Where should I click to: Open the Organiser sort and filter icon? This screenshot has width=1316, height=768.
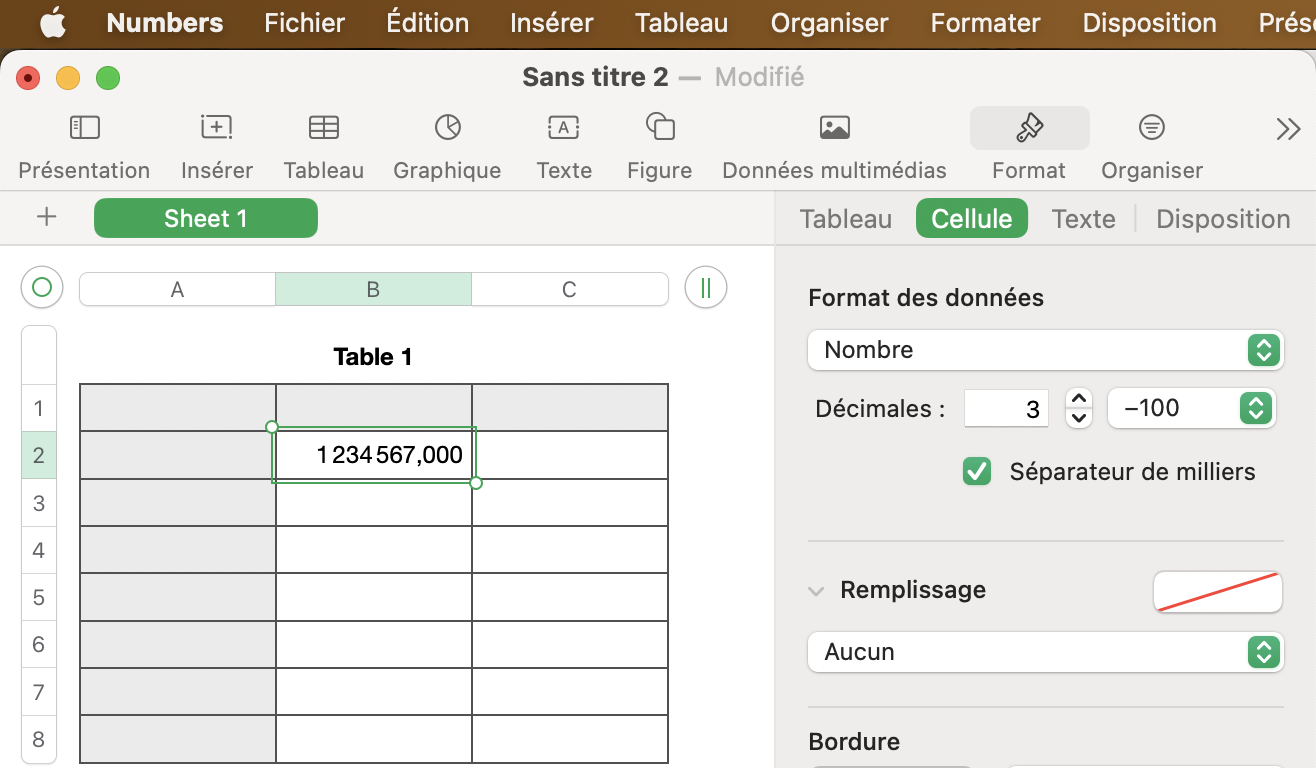click(x=1152, y=128)
